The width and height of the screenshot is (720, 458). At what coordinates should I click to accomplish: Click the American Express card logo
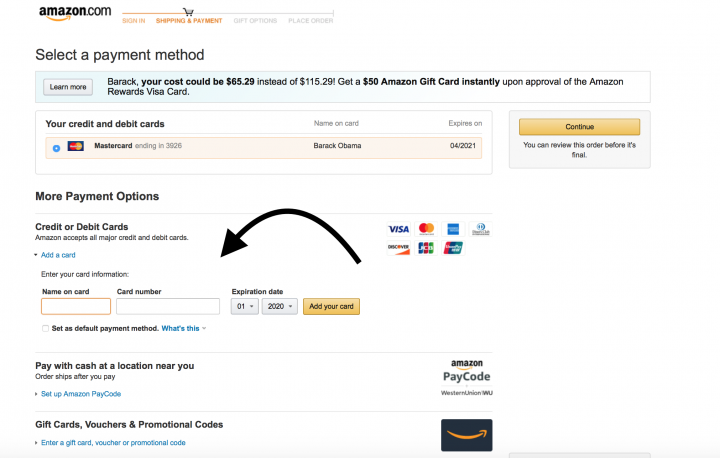pyautogui.click(x=453, y=229)
